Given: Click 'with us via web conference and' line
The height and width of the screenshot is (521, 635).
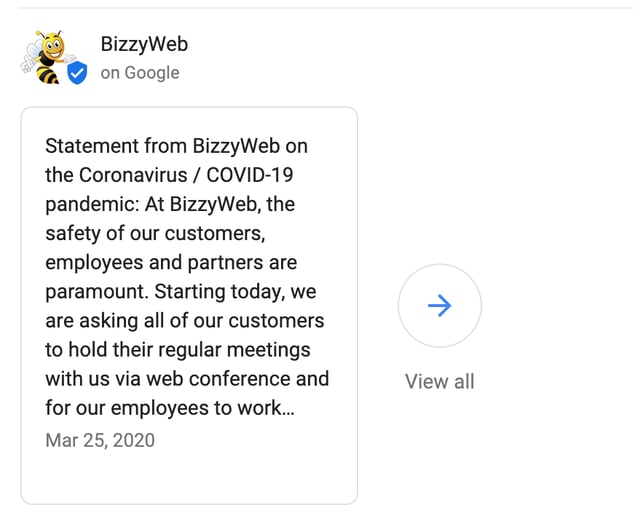Looking at the screenshot, I should pos(187,379).
